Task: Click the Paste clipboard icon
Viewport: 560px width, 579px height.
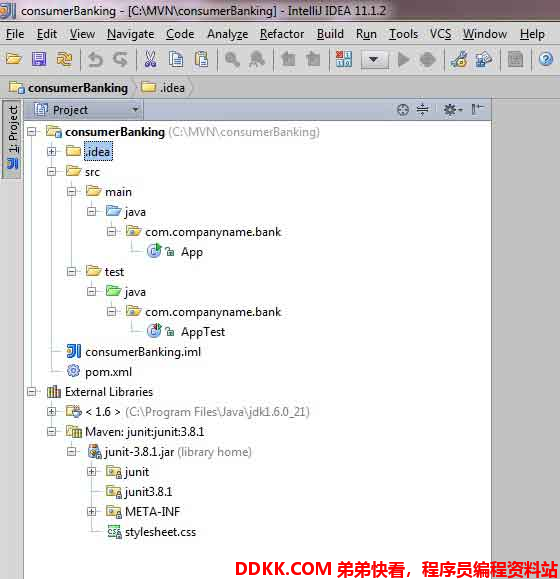Action: (x=202, y=59)
